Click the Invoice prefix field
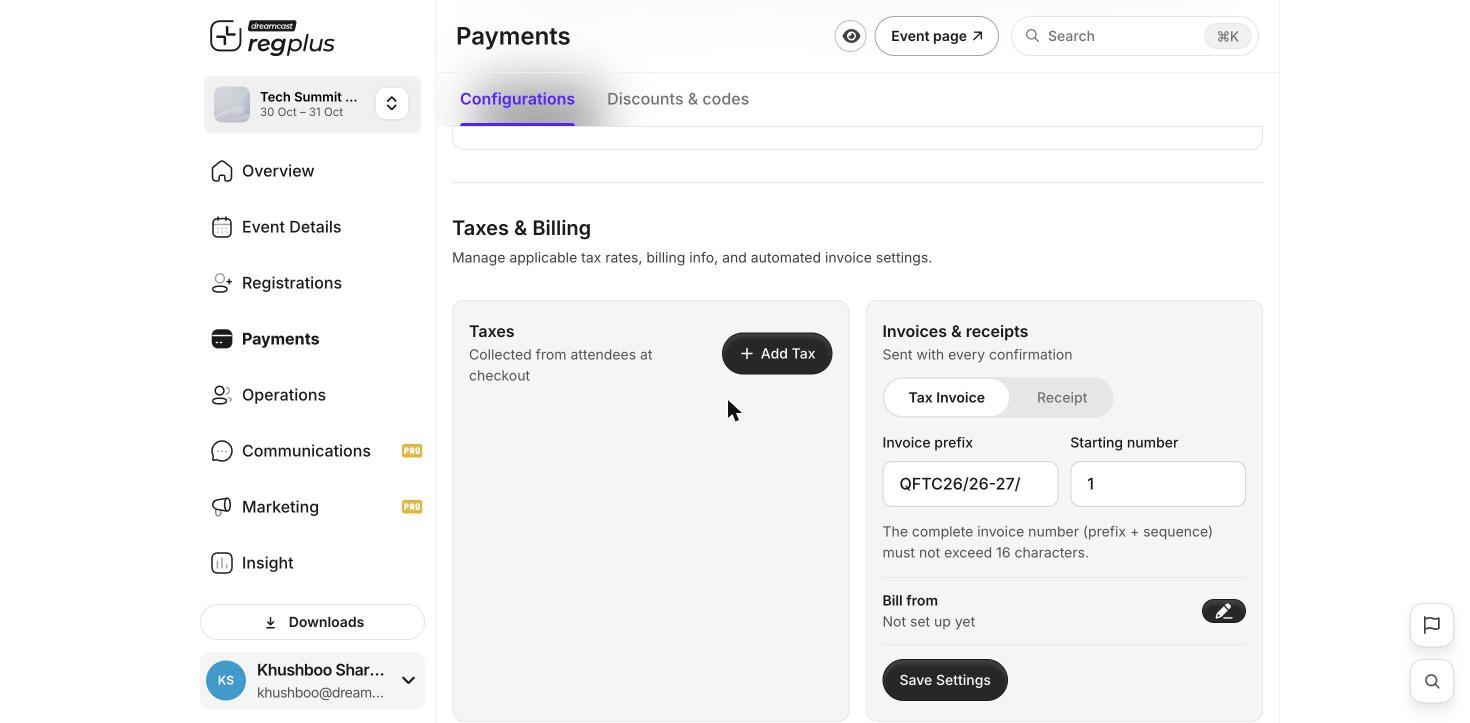The height and width of the screenshot is (723, 1470). tap(970, 484)
